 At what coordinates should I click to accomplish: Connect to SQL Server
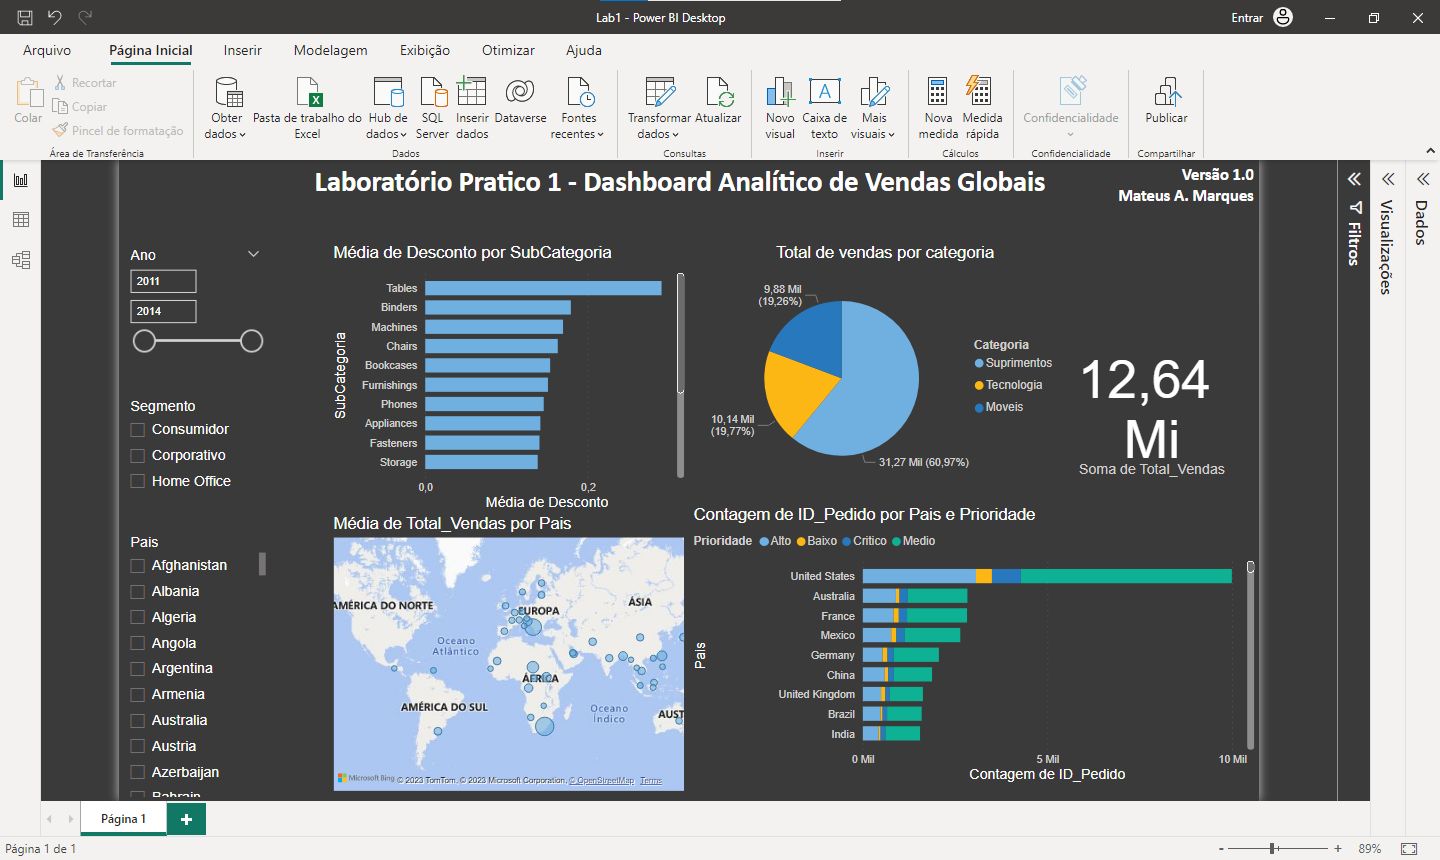click(x=432, y=108)
